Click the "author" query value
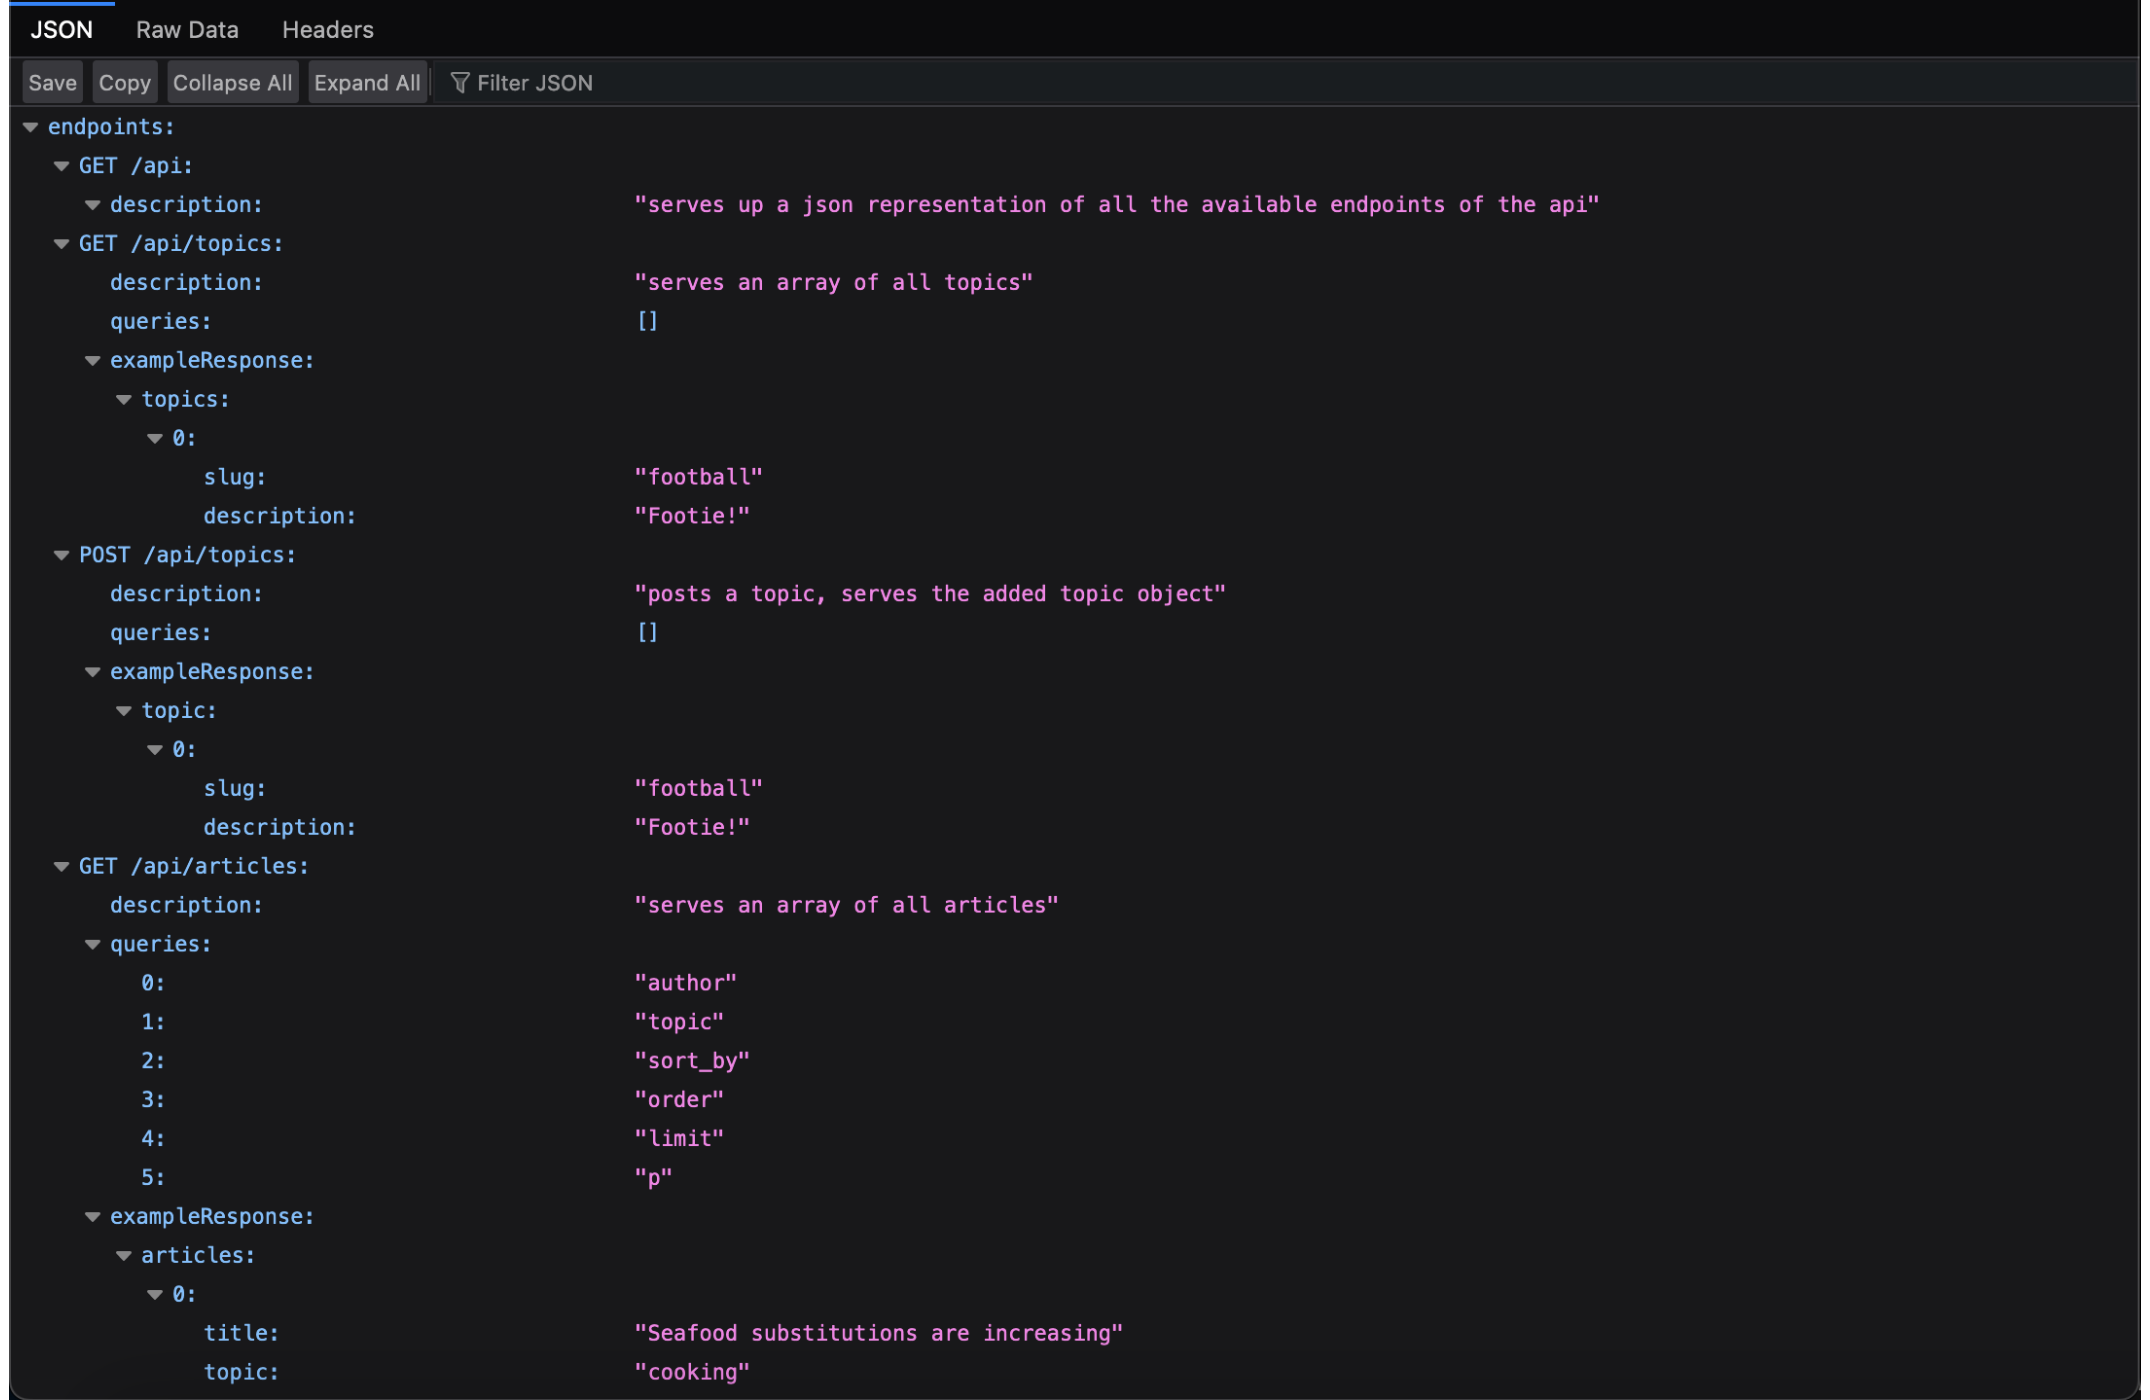Viewport: 2150px width, 1400px height. pos(686,983)
